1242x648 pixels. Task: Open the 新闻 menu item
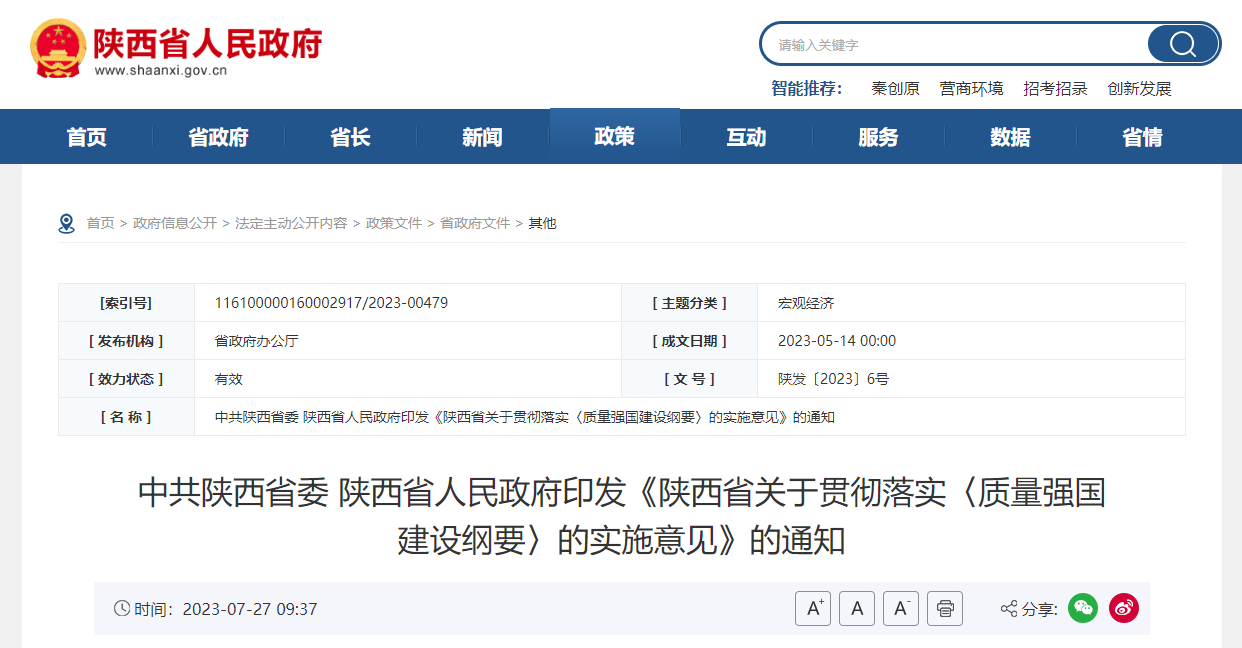pos(482,137)
